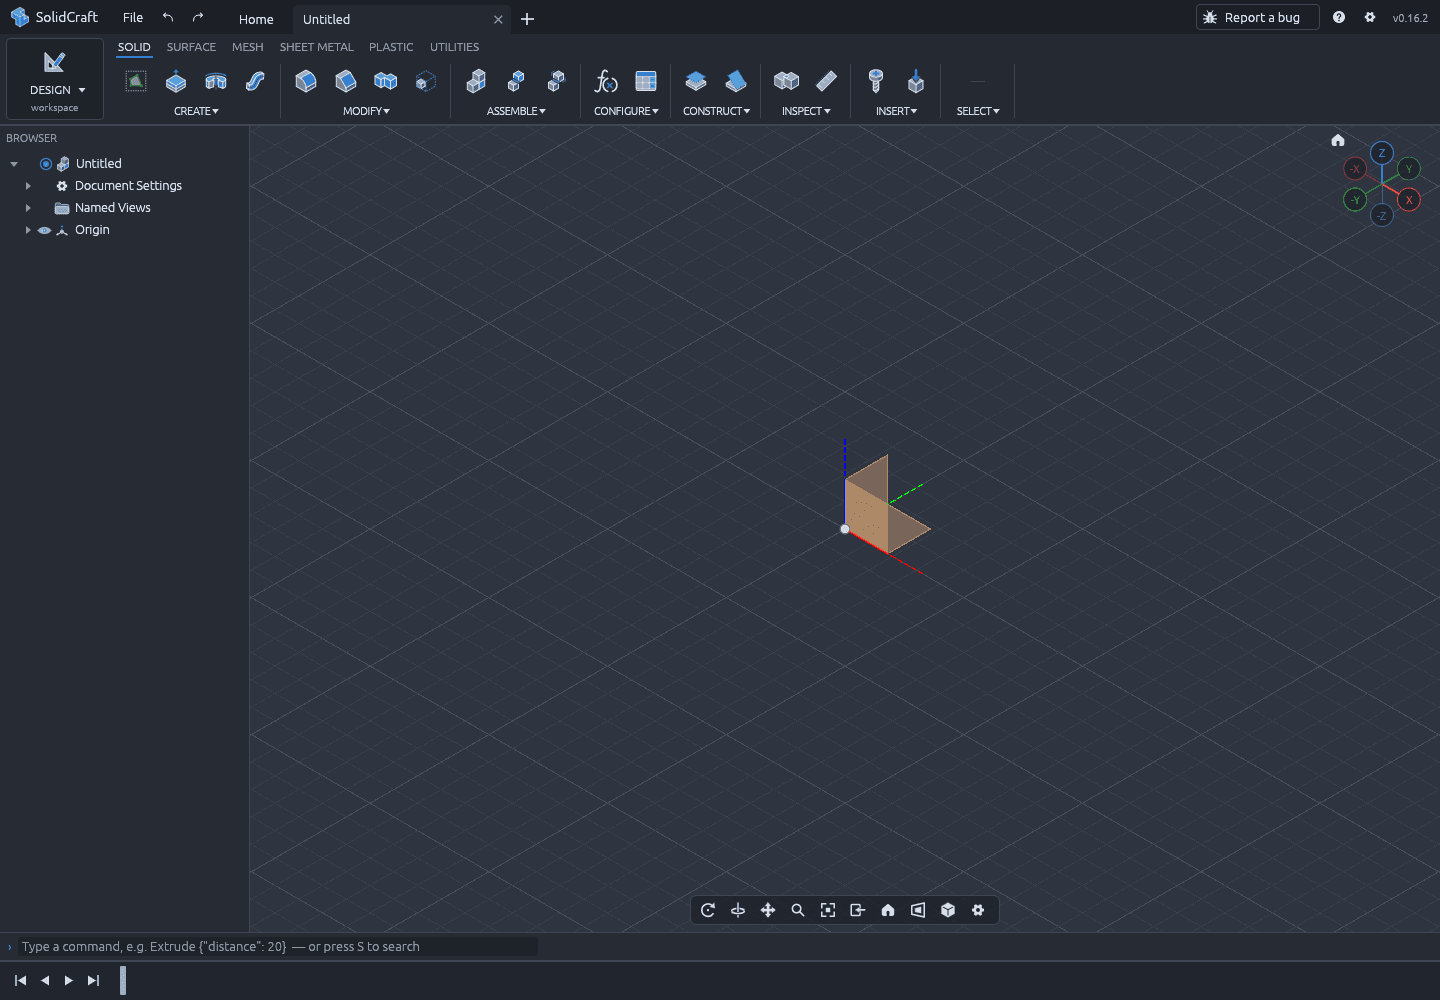This screenshot has width=1440, height=1000.
Task: Open the help question mark
Action: (1339, 17)
